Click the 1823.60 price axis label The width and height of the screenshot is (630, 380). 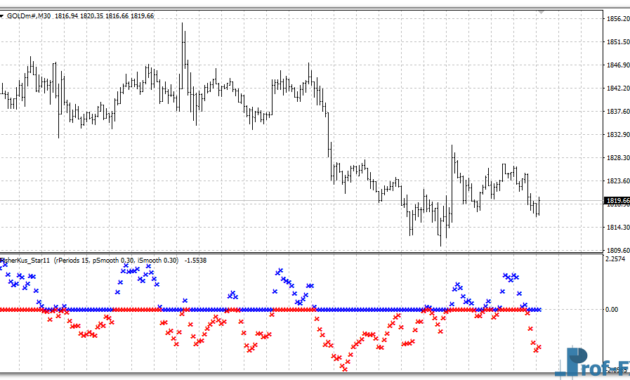pos(618,181)
